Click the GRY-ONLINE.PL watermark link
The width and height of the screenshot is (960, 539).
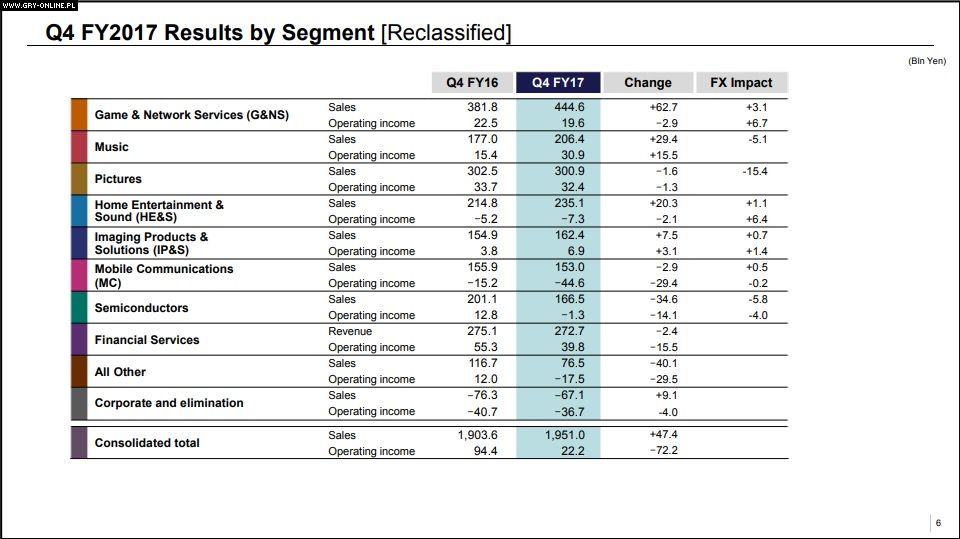(38, 5)
